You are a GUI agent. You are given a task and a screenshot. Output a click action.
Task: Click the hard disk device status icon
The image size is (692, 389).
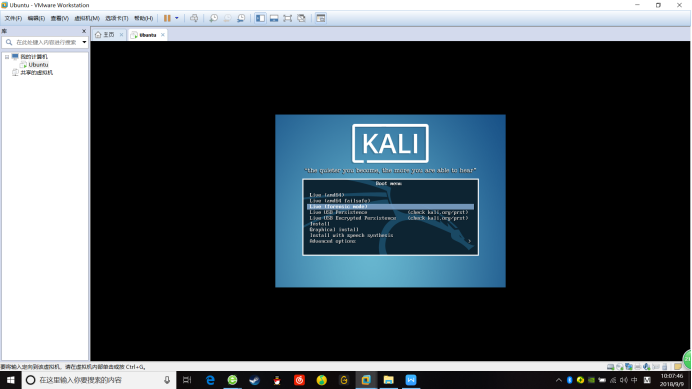pos(610,366)
